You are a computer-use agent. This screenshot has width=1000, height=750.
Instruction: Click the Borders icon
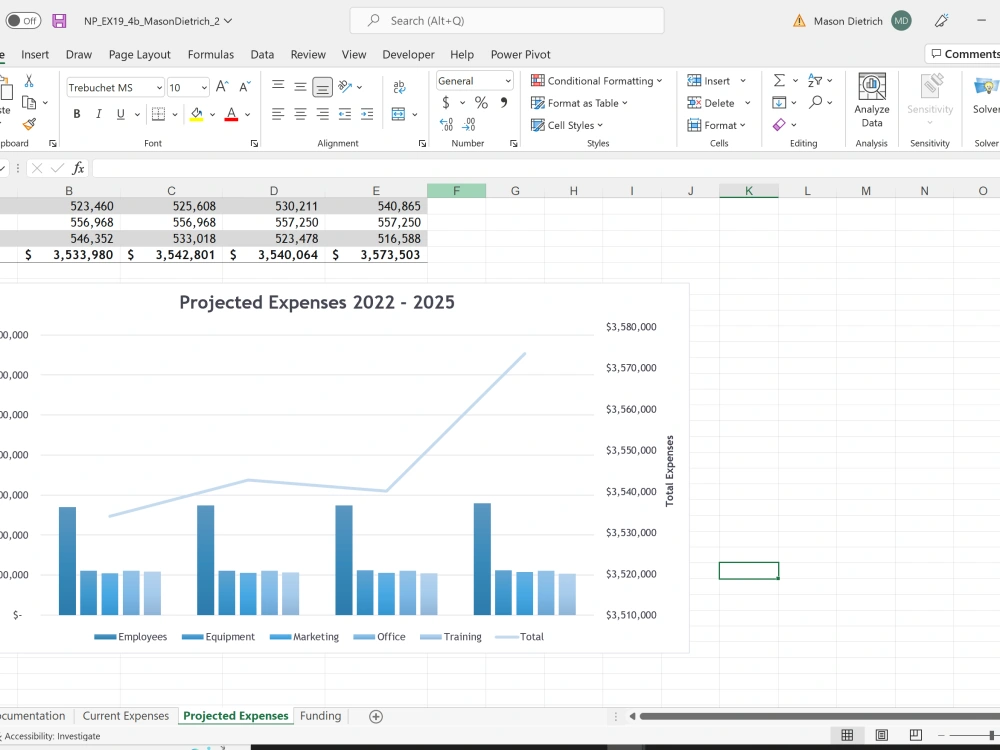coord(158,114)
